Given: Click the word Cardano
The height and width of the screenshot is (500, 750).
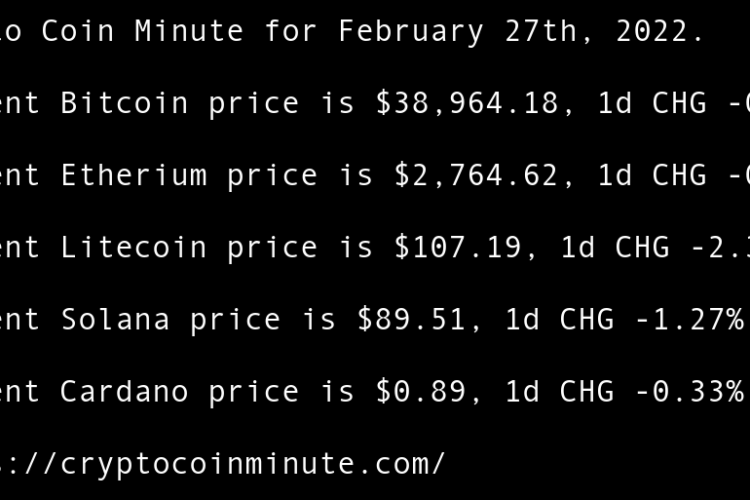Looking at the screenshot, I should click(x=124, y=391).
